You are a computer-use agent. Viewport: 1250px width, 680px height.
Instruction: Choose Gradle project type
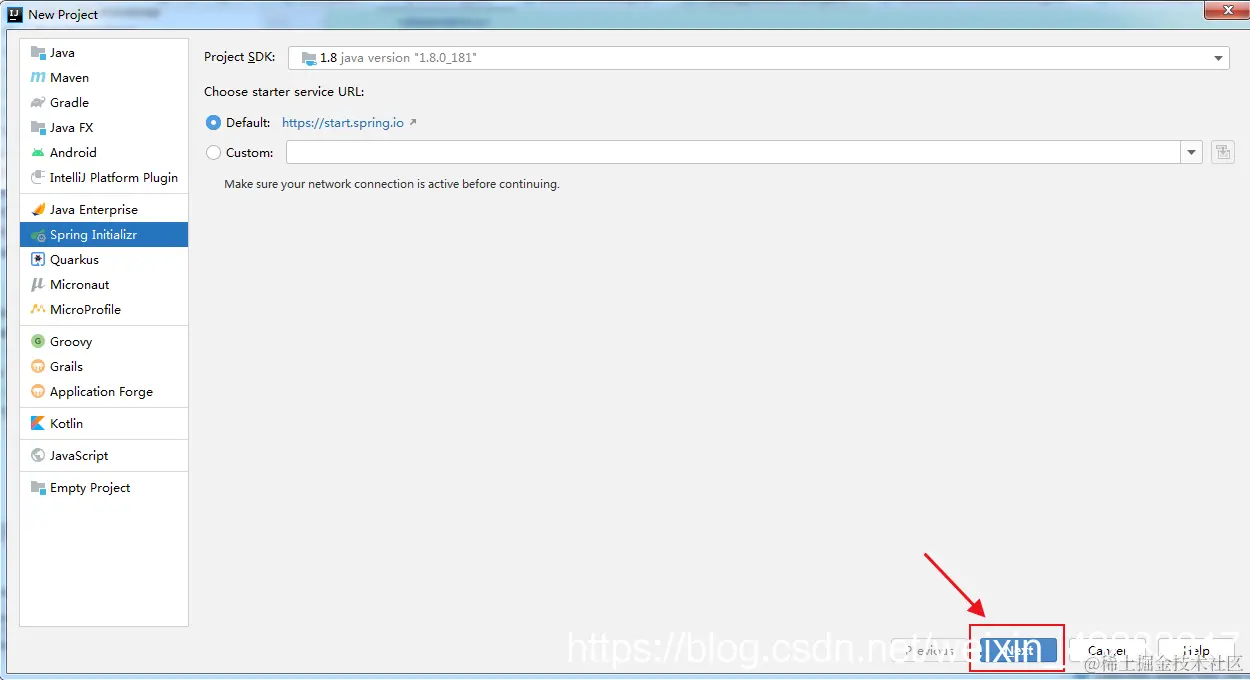pos(104,103)
